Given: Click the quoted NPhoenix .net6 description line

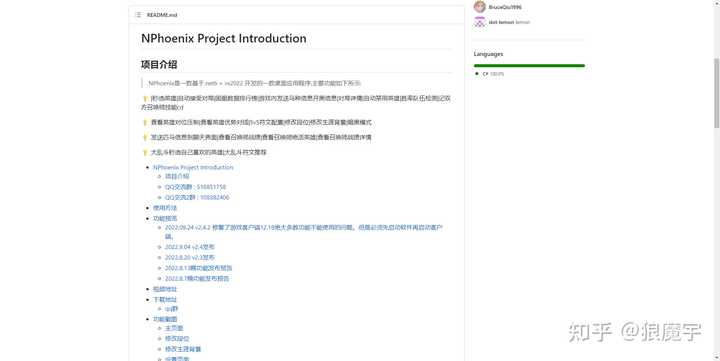Looking at the screenshot, I should [x=254, y=83].
